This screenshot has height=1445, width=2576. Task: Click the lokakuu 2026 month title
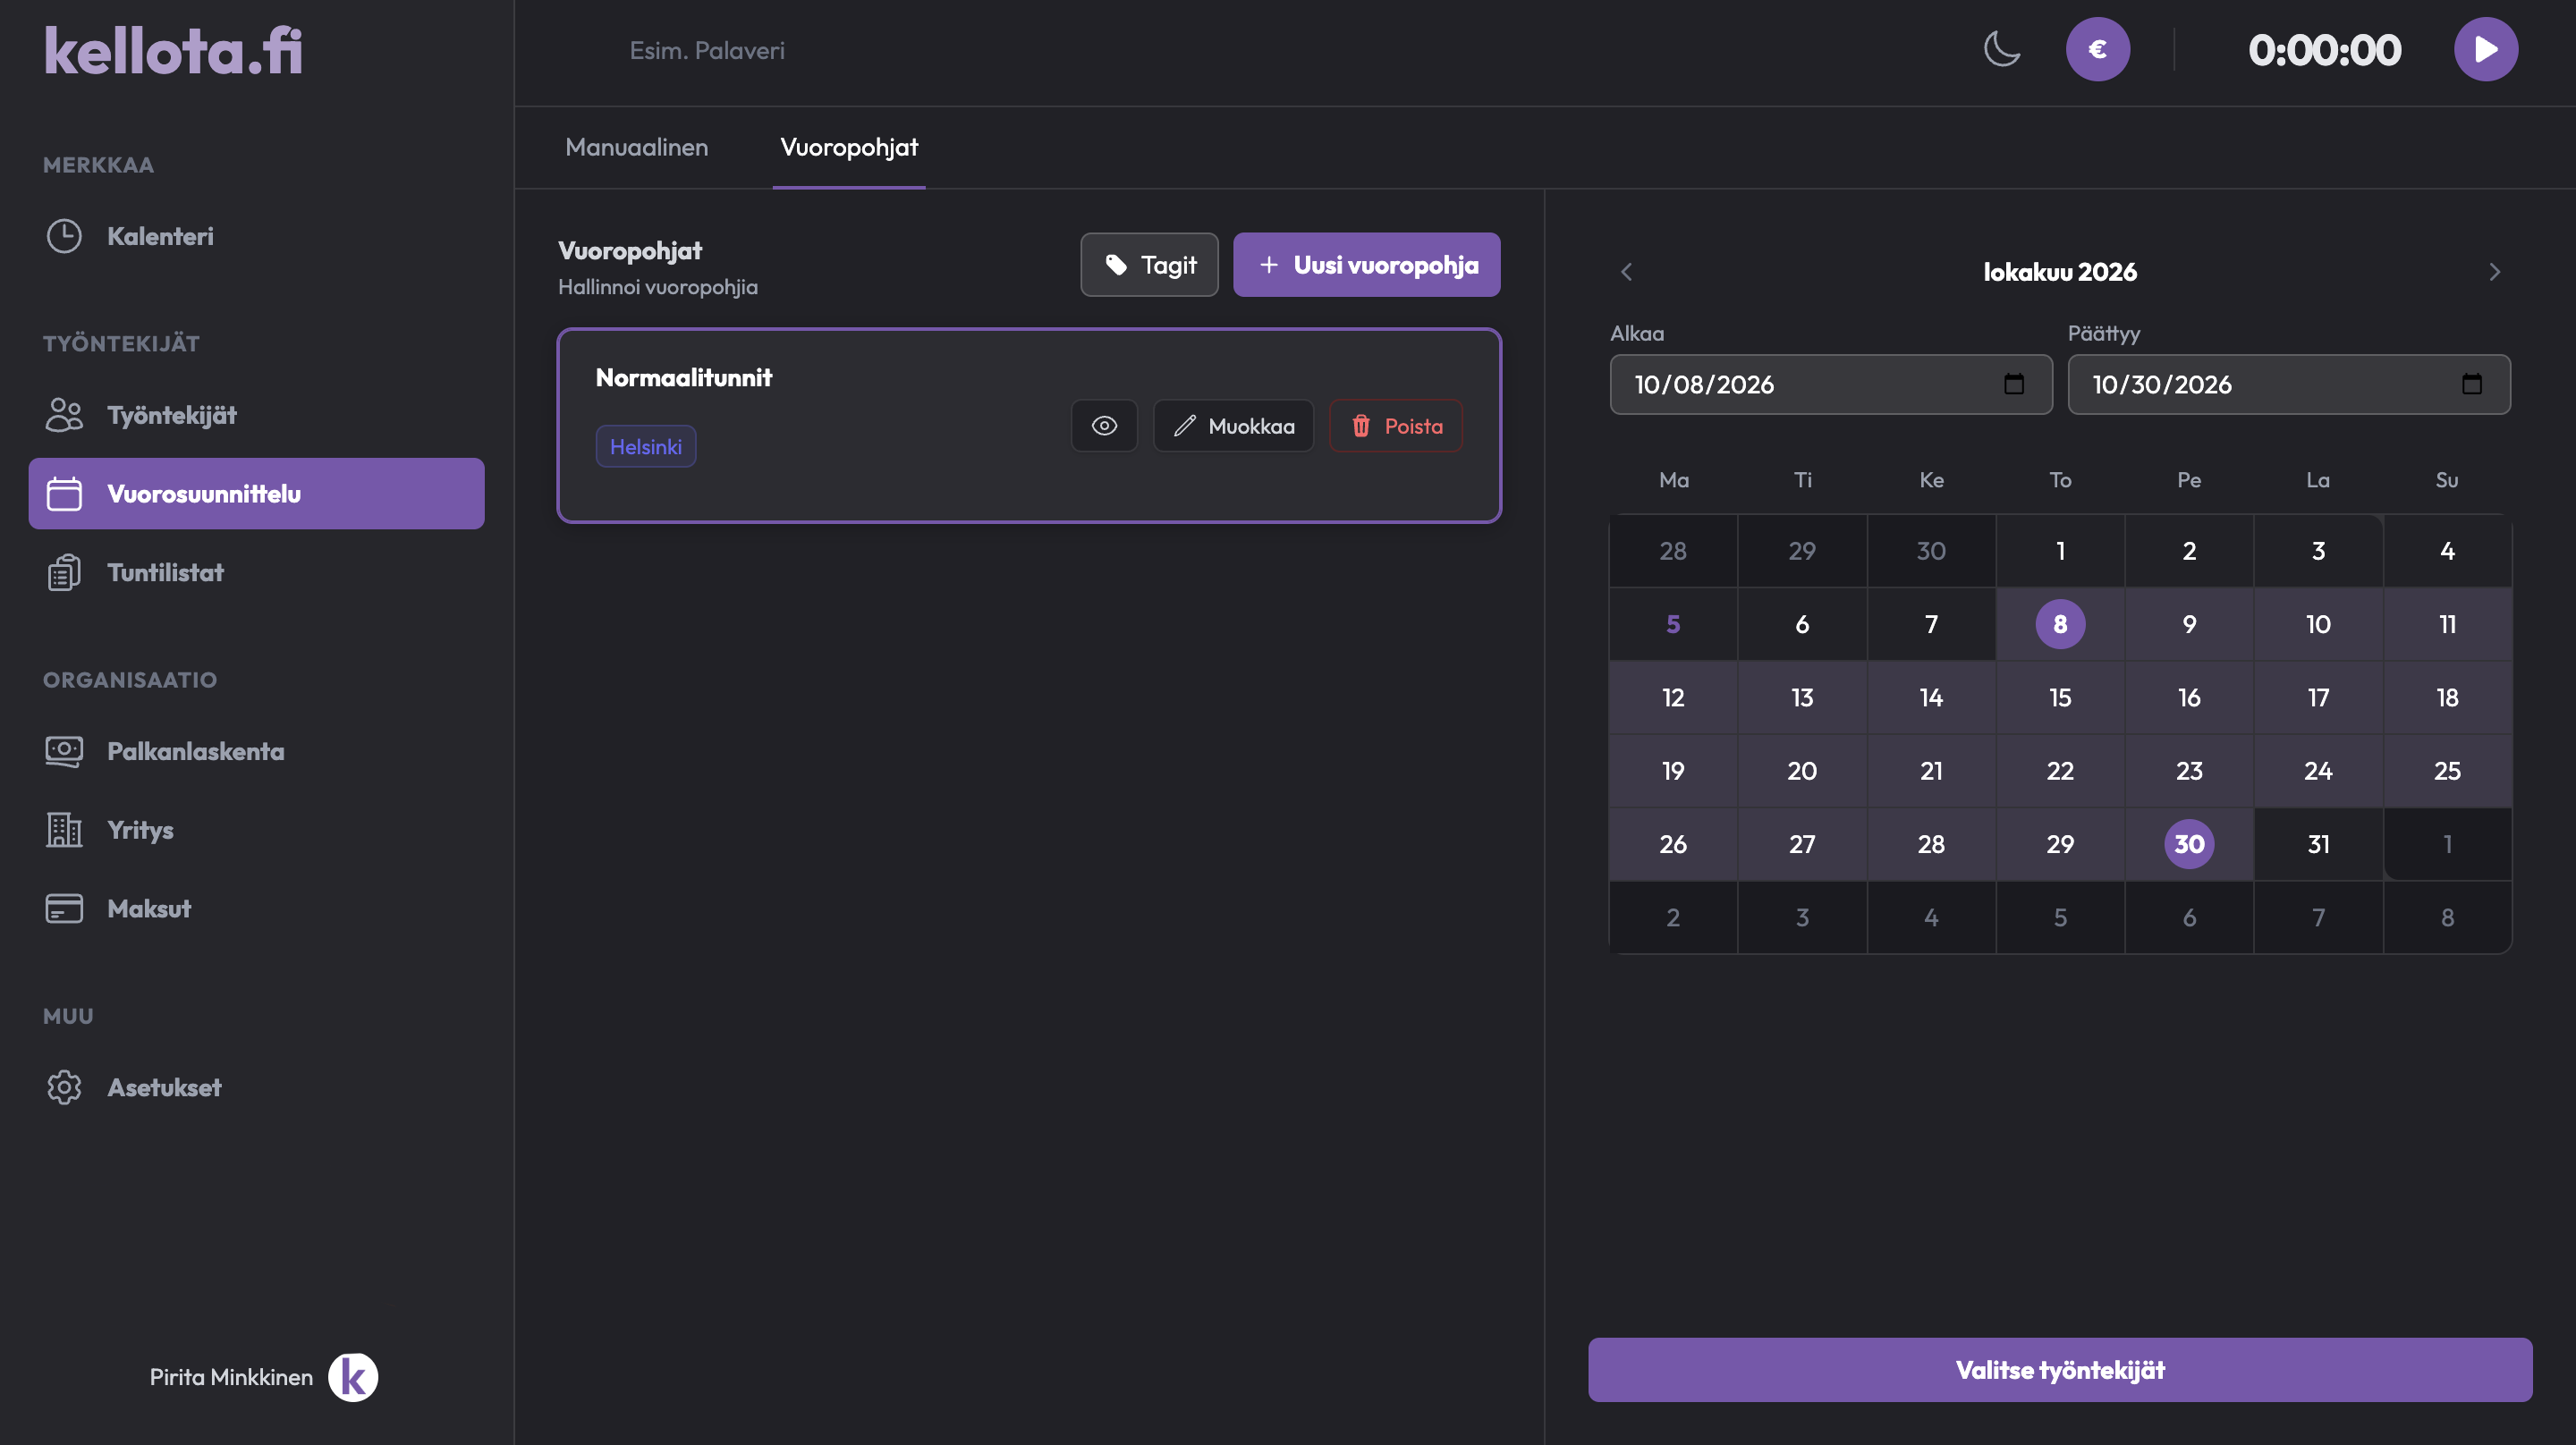(2060, 272)
